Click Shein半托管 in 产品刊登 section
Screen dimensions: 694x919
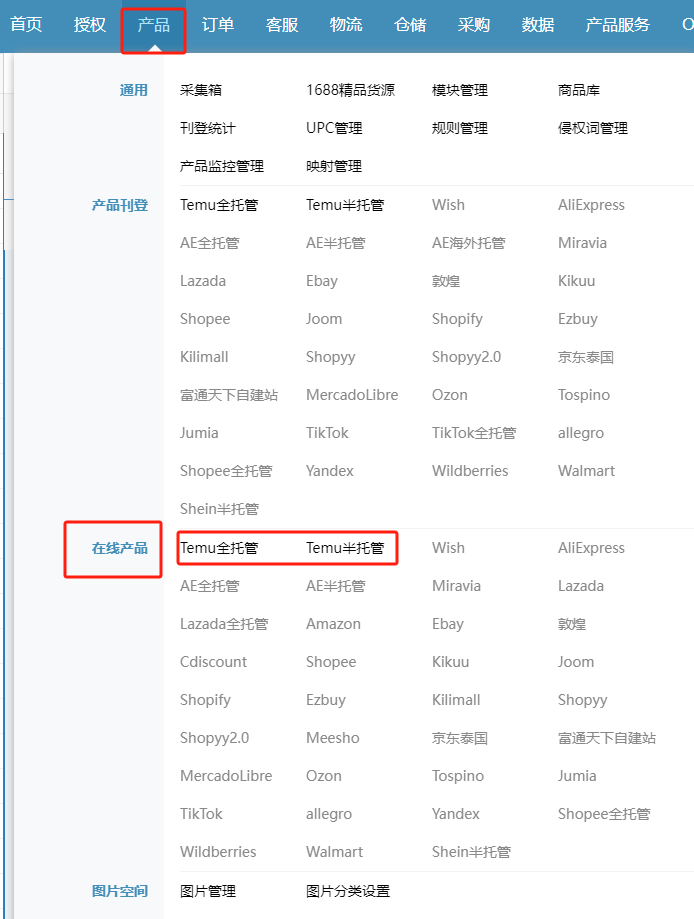point(219,509)
